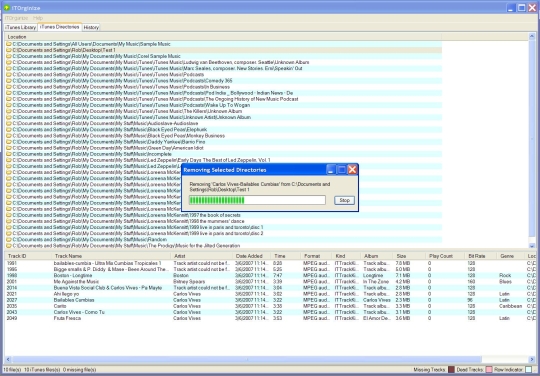
Task: Open the Help menu
Action: click(x=38, y=18)
